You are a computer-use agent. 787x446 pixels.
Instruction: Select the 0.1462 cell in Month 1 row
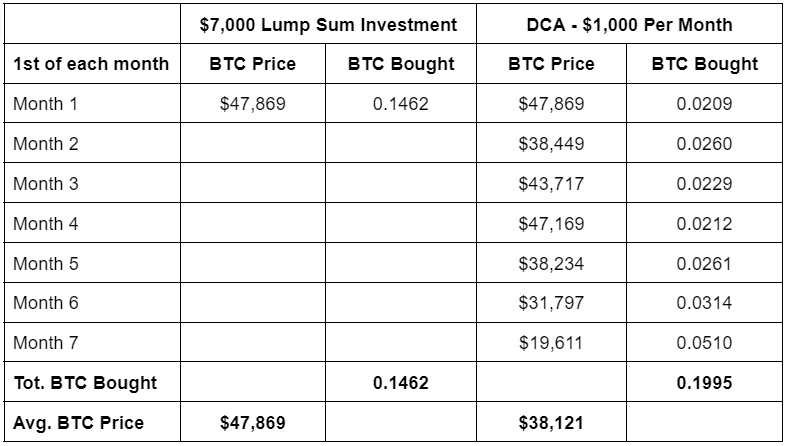(400, 103)
